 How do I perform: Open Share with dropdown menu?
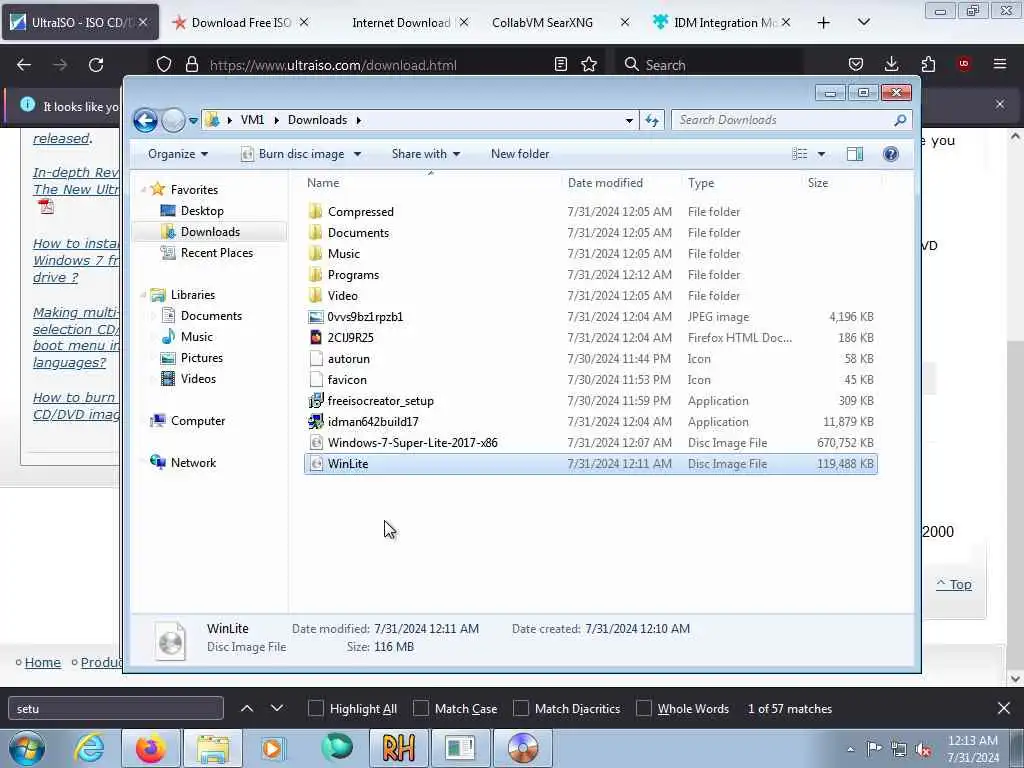(x=426, y=154)
